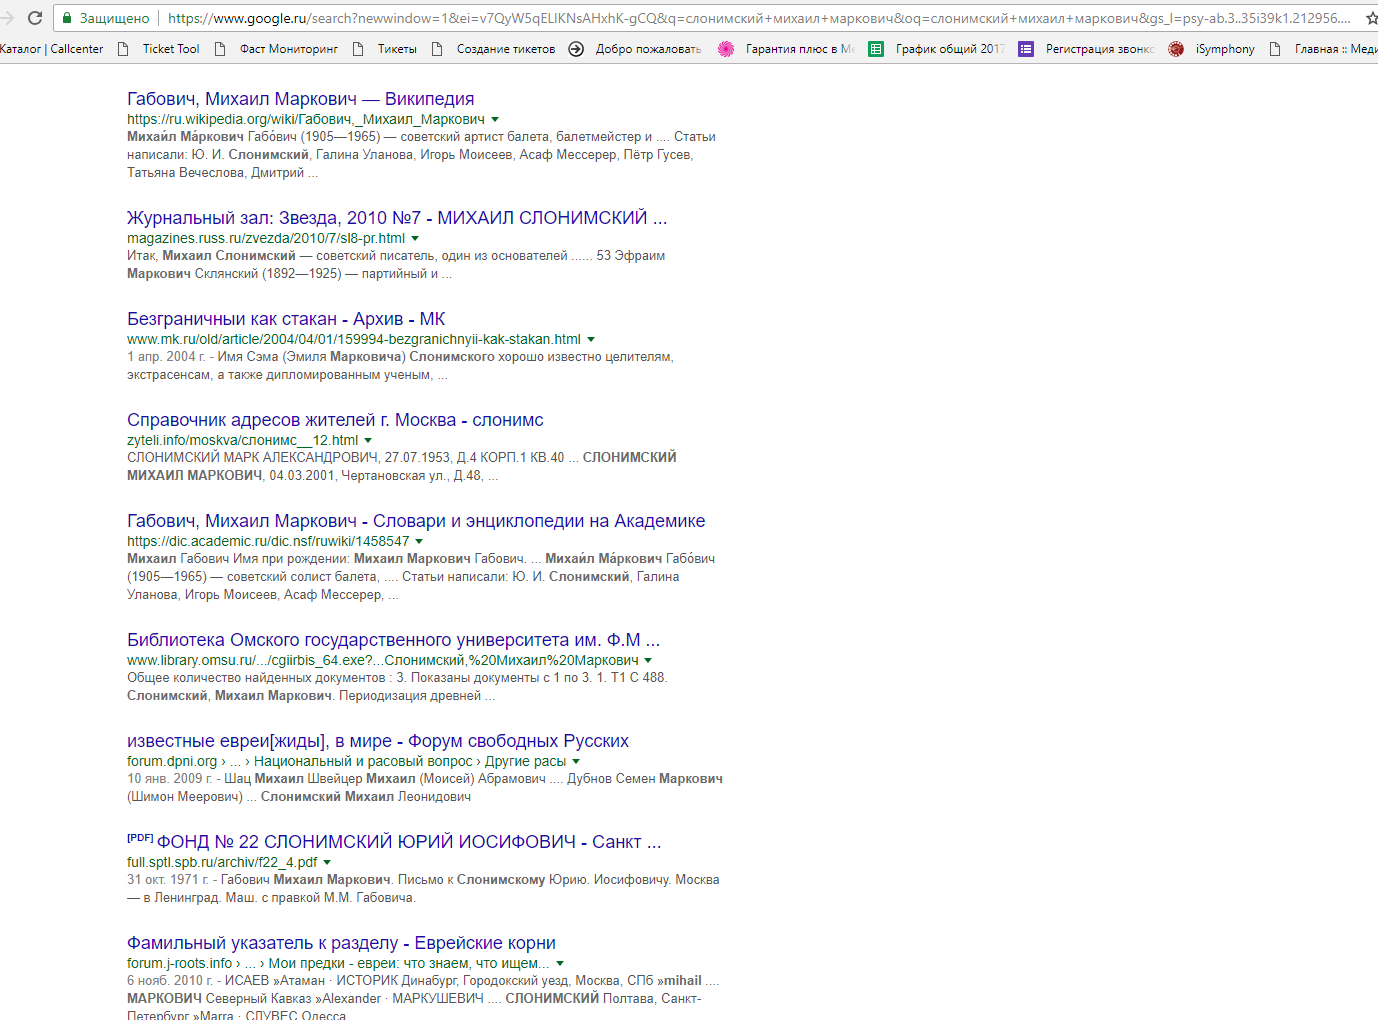The width and height of the screenshot is (1378, 1020).
Task: Click the zyteli.info/moskva/слонимс__12.html URL text
Action: 242,440
